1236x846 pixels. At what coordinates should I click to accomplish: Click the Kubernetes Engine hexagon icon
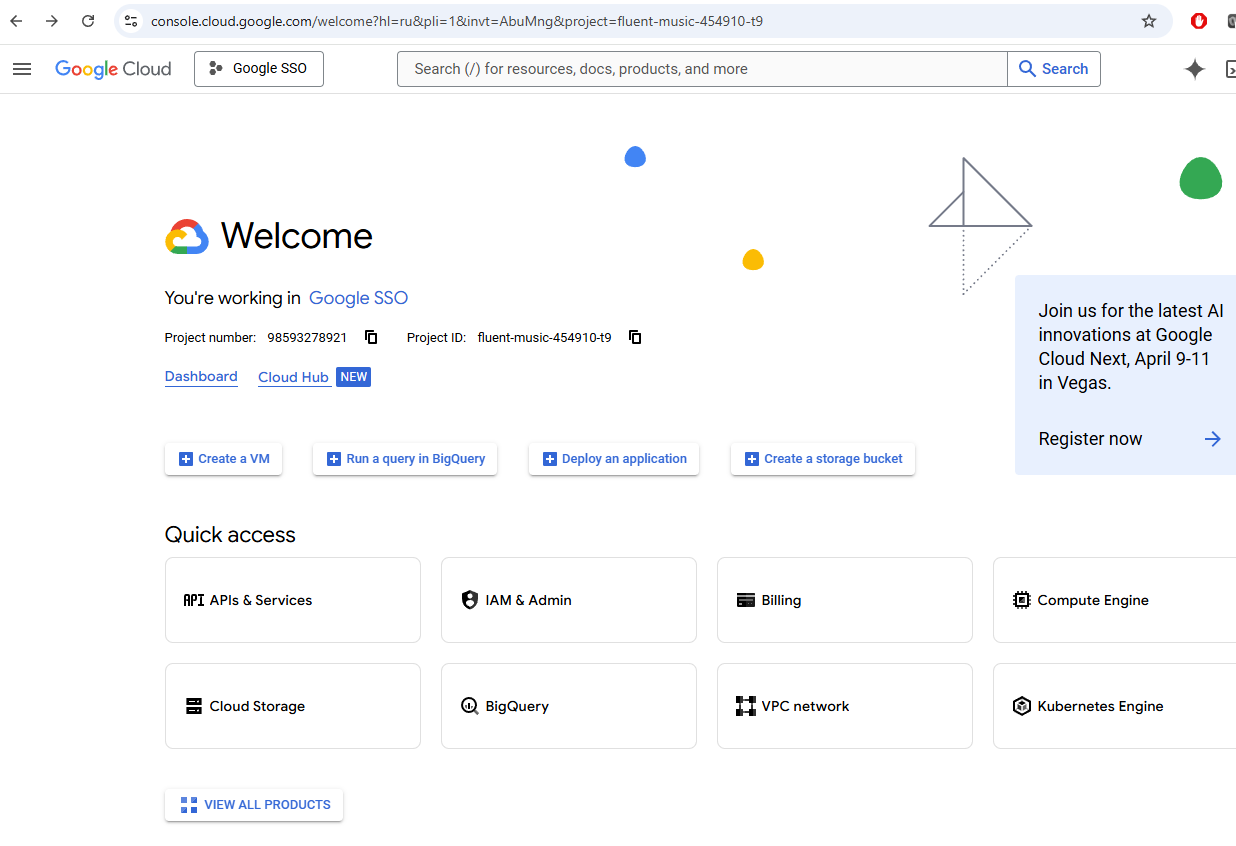pos(1021,706)
